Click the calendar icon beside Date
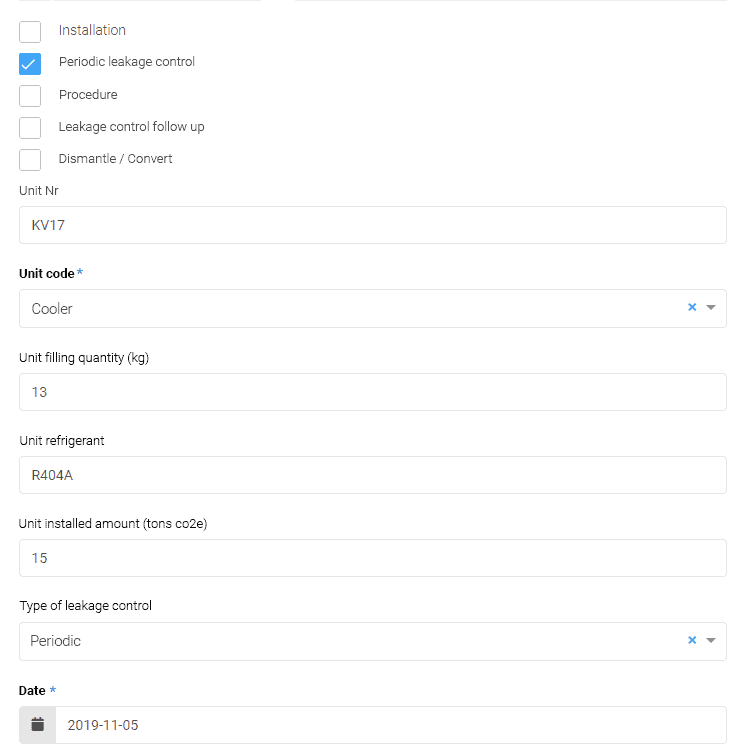The height and width of the screenshot is (750, 747). (38, 725)
